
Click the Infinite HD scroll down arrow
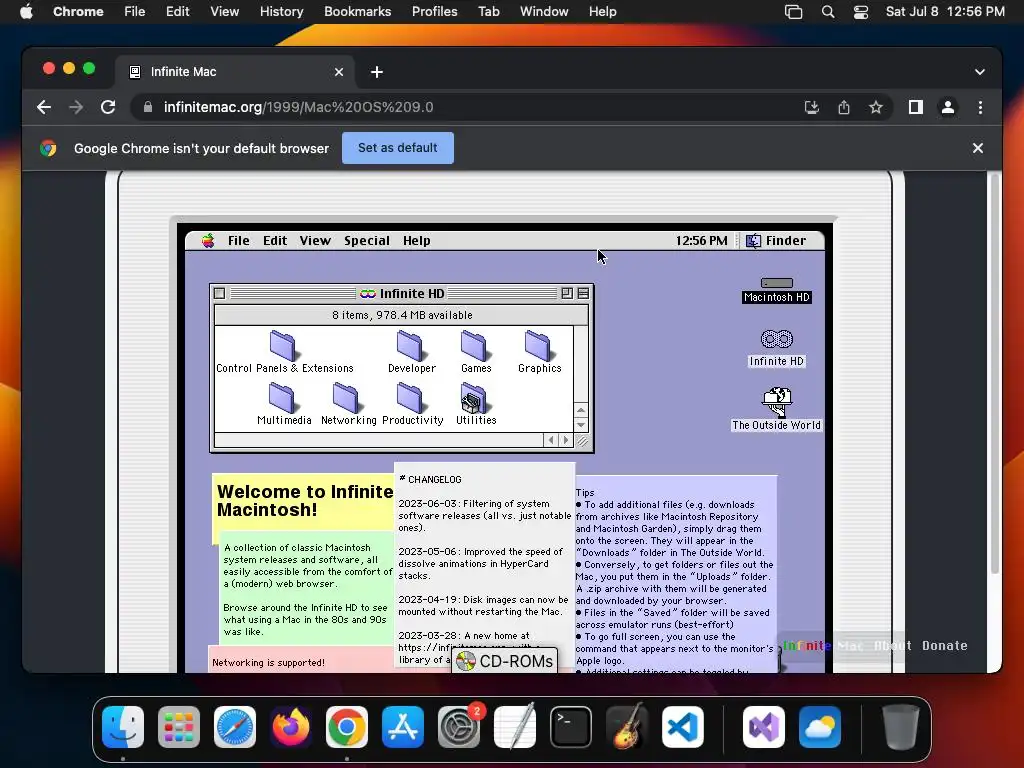pos(581,425)
